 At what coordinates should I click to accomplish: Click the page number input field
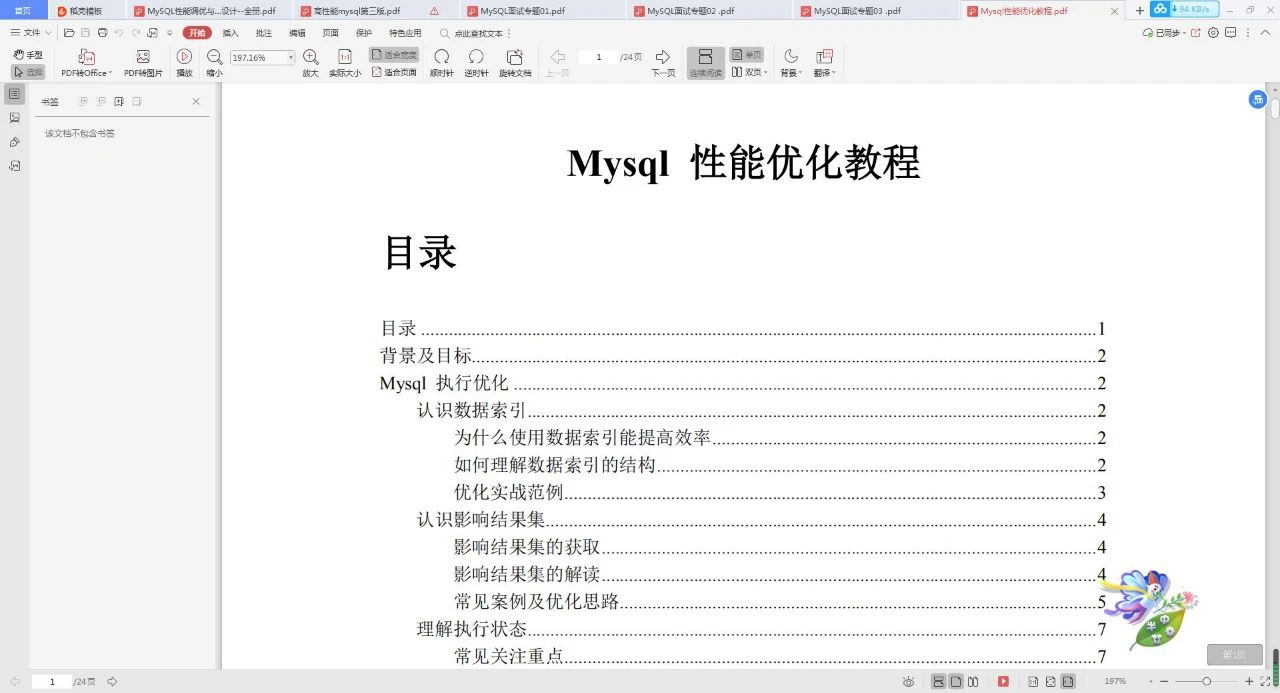[598, 57]
